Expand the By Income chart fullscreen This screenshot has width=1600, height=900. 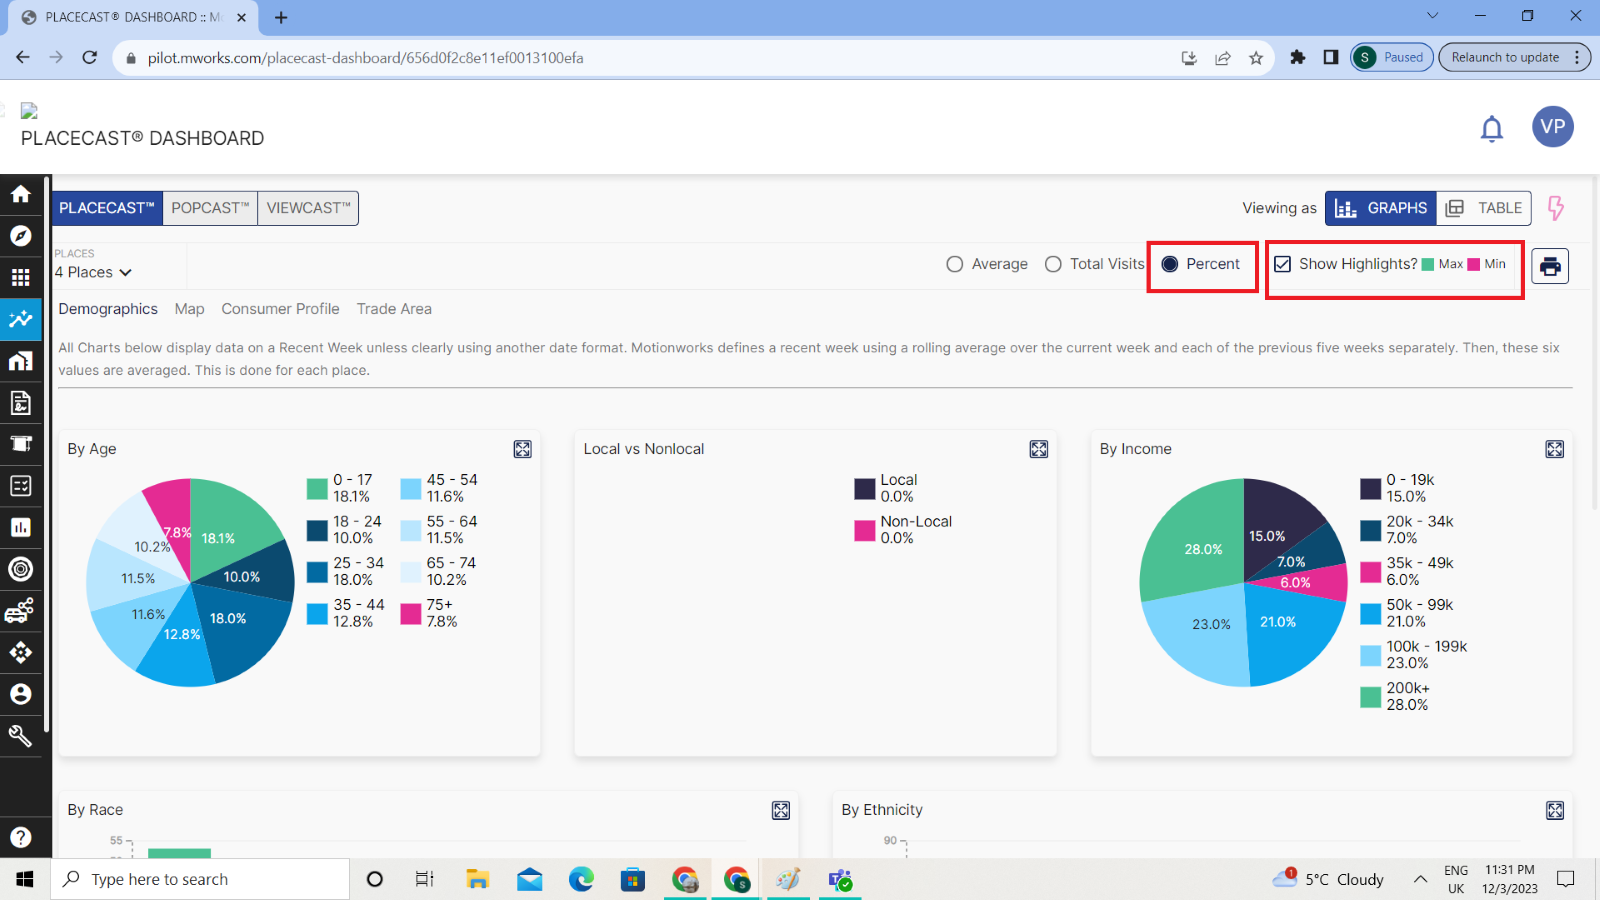point(1555,449)
